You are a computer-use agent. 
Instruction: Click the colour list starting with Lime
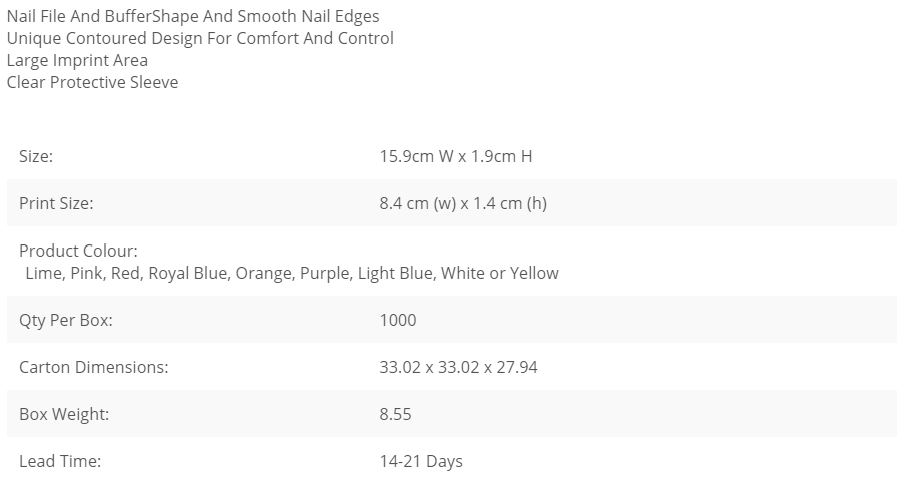pyautogui.click(x=292, y=273)
